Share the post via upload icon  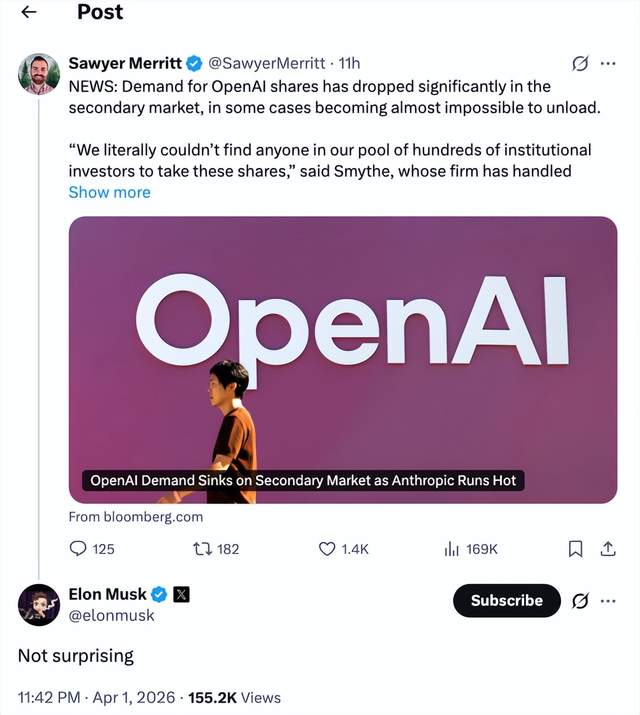tap(607, 548)
